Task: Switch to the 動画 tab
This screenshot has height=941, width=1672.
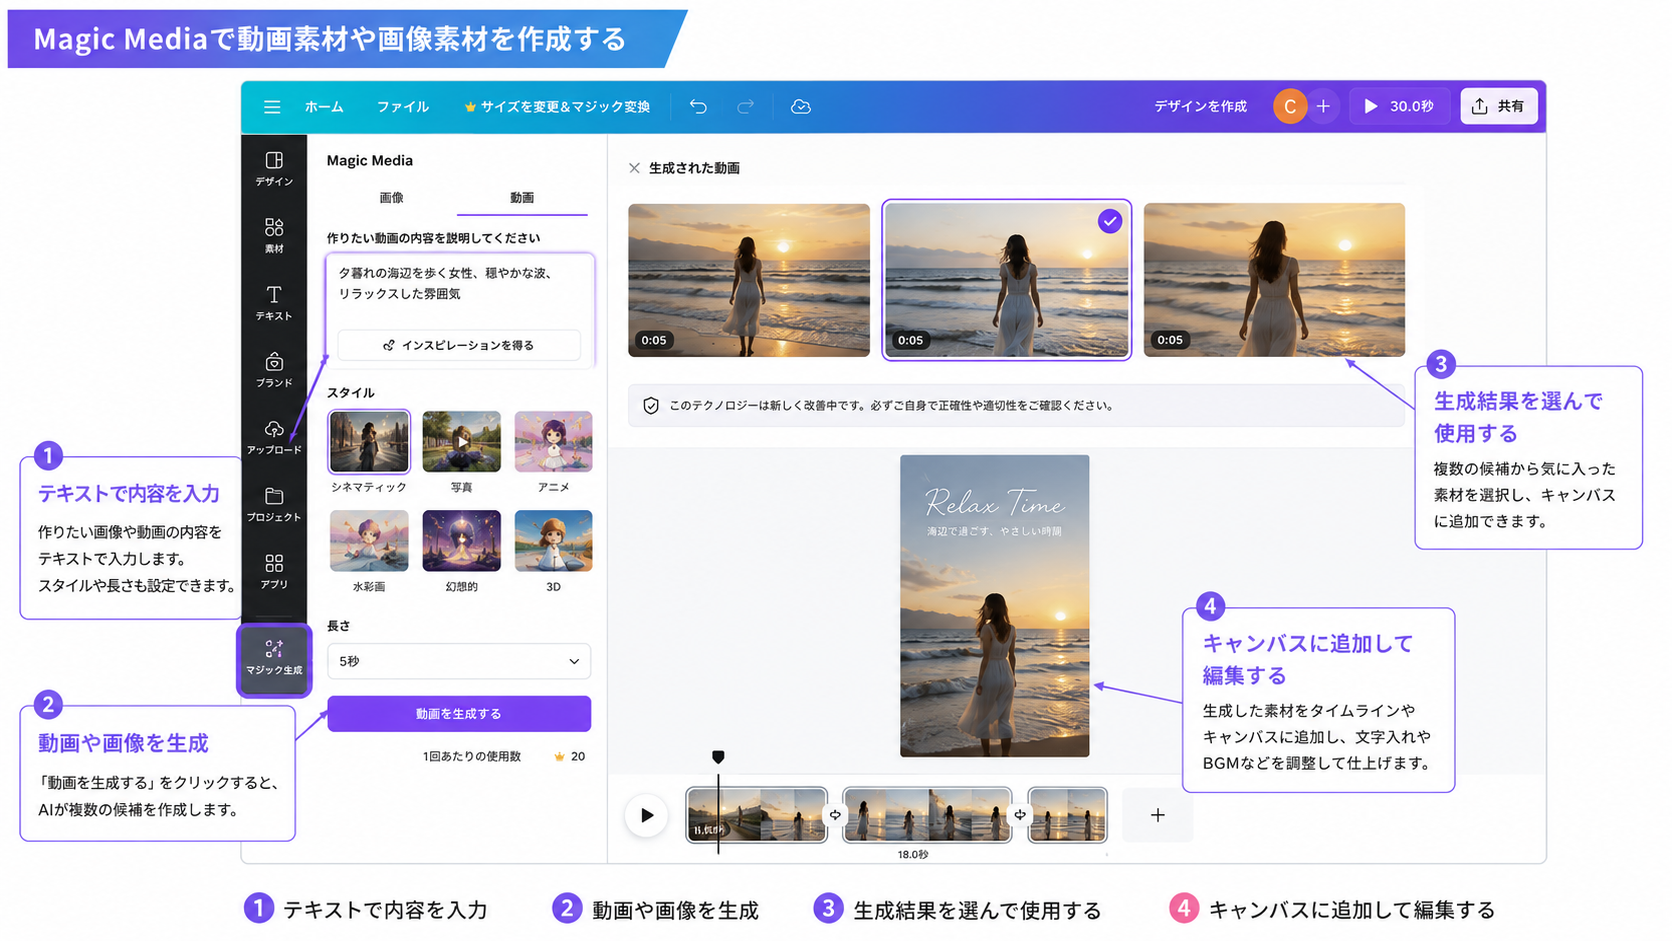Action: (522, 198)
